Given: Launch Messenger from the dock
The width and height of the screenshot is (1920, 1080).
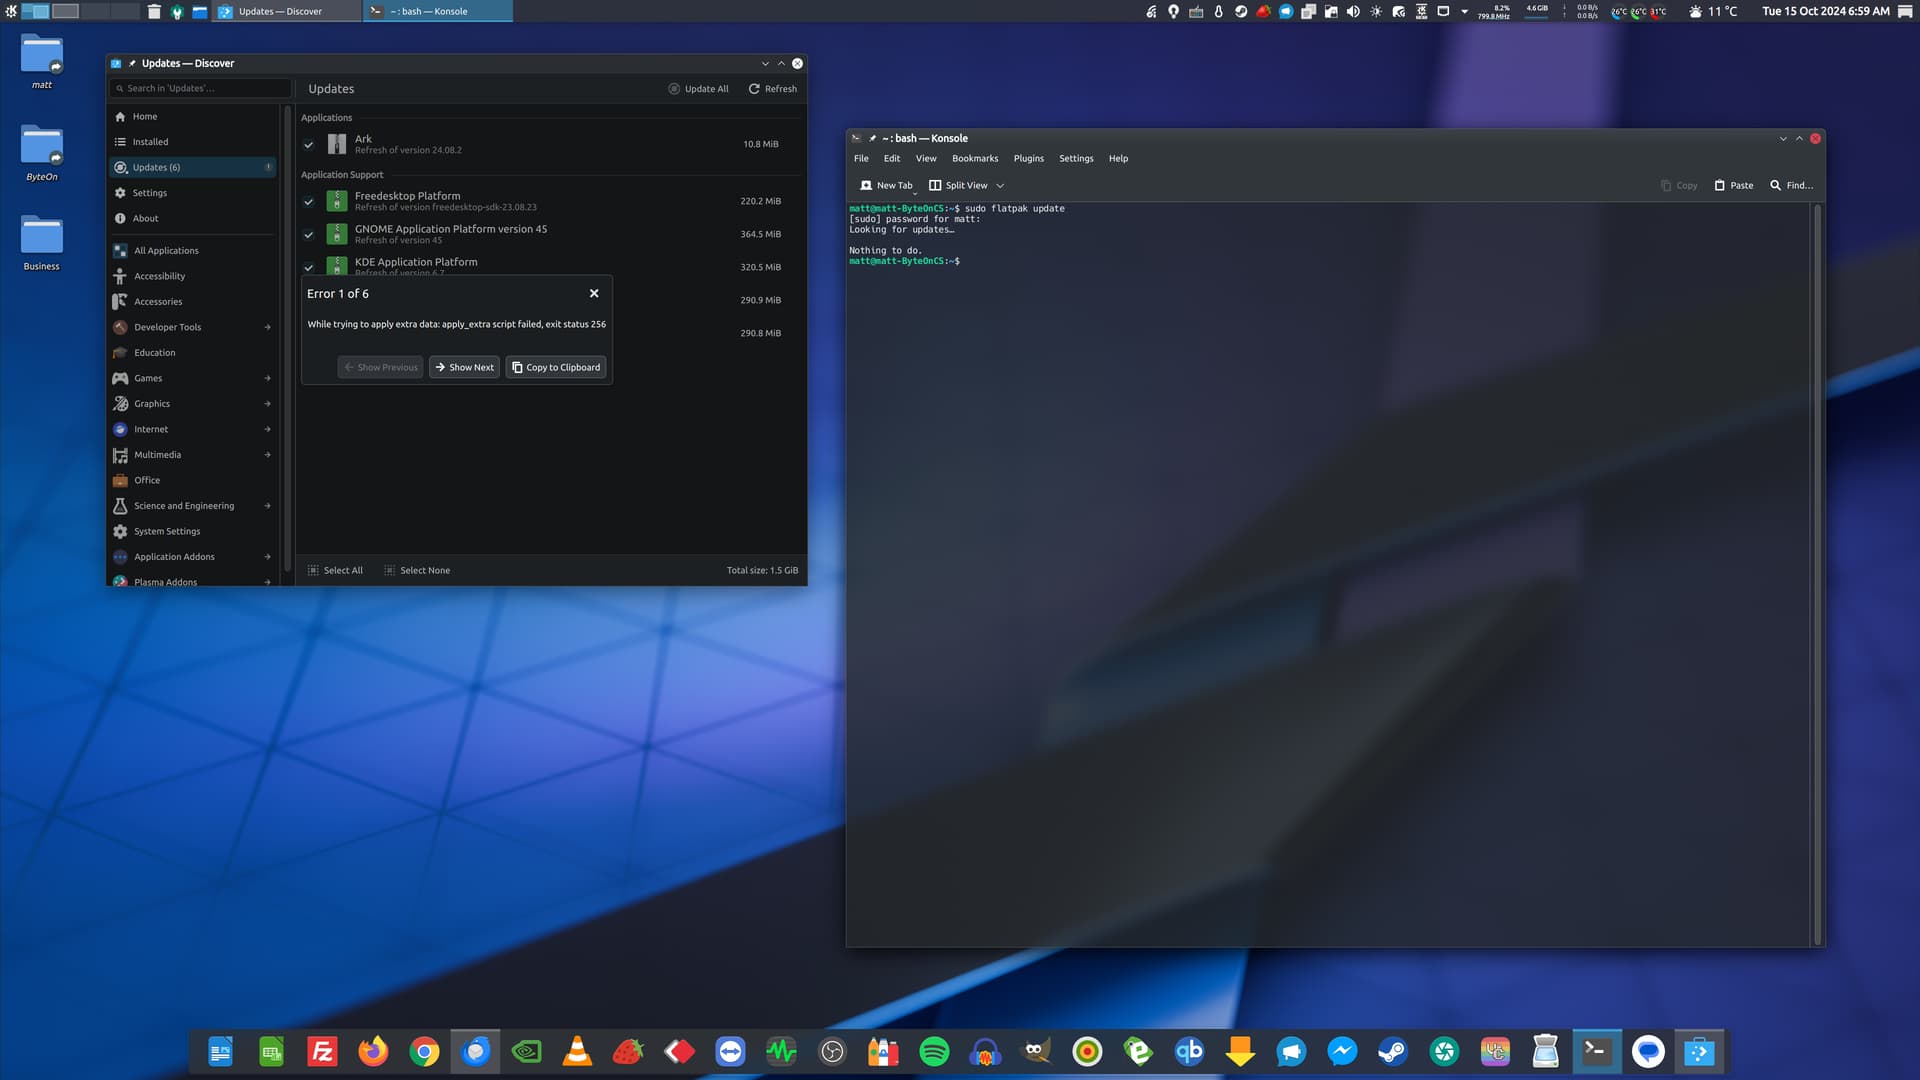Looking at the screenshot, I should click(1342, 1052).
